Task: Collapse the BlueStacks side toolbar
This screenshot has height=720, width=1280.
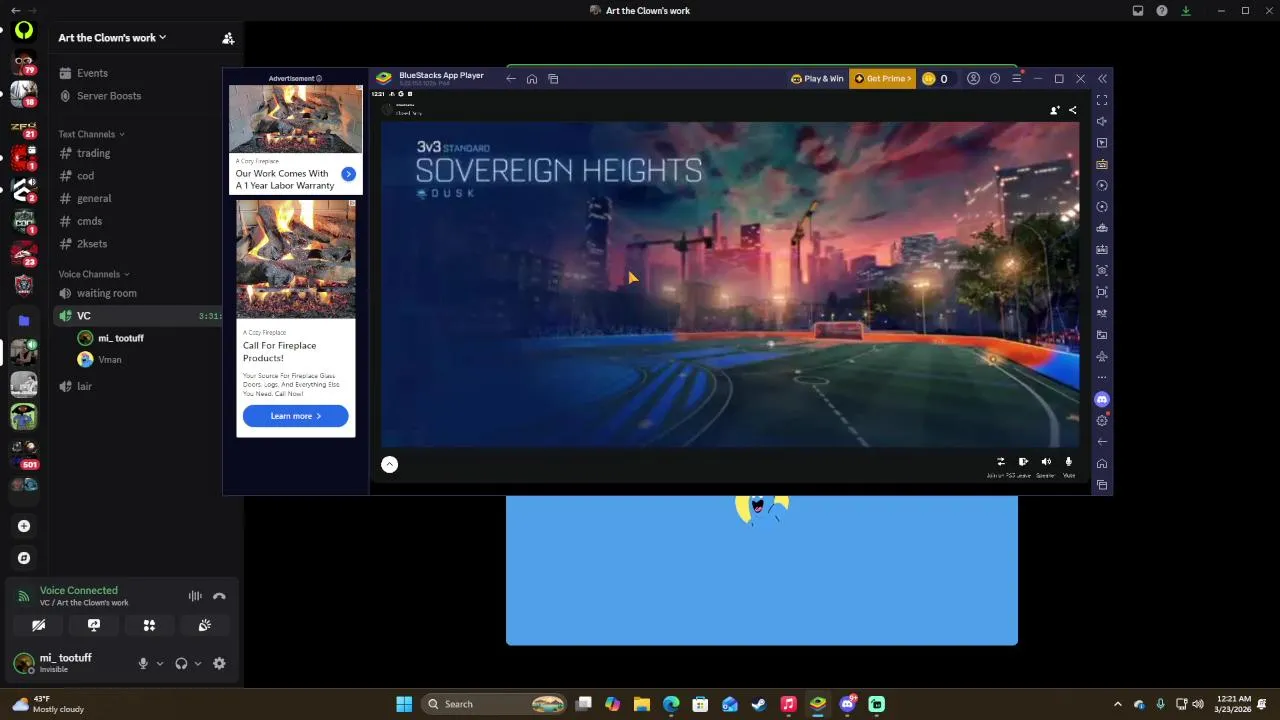Action: 1102,79
